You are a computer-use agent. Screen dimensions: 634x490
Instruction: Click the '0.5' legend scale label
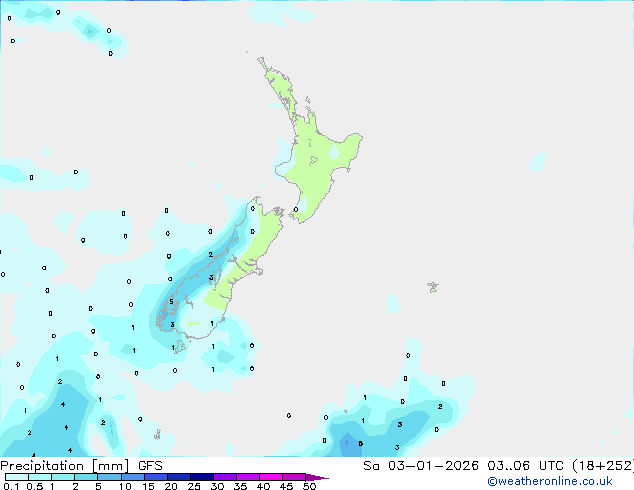[x=35, y=486]
